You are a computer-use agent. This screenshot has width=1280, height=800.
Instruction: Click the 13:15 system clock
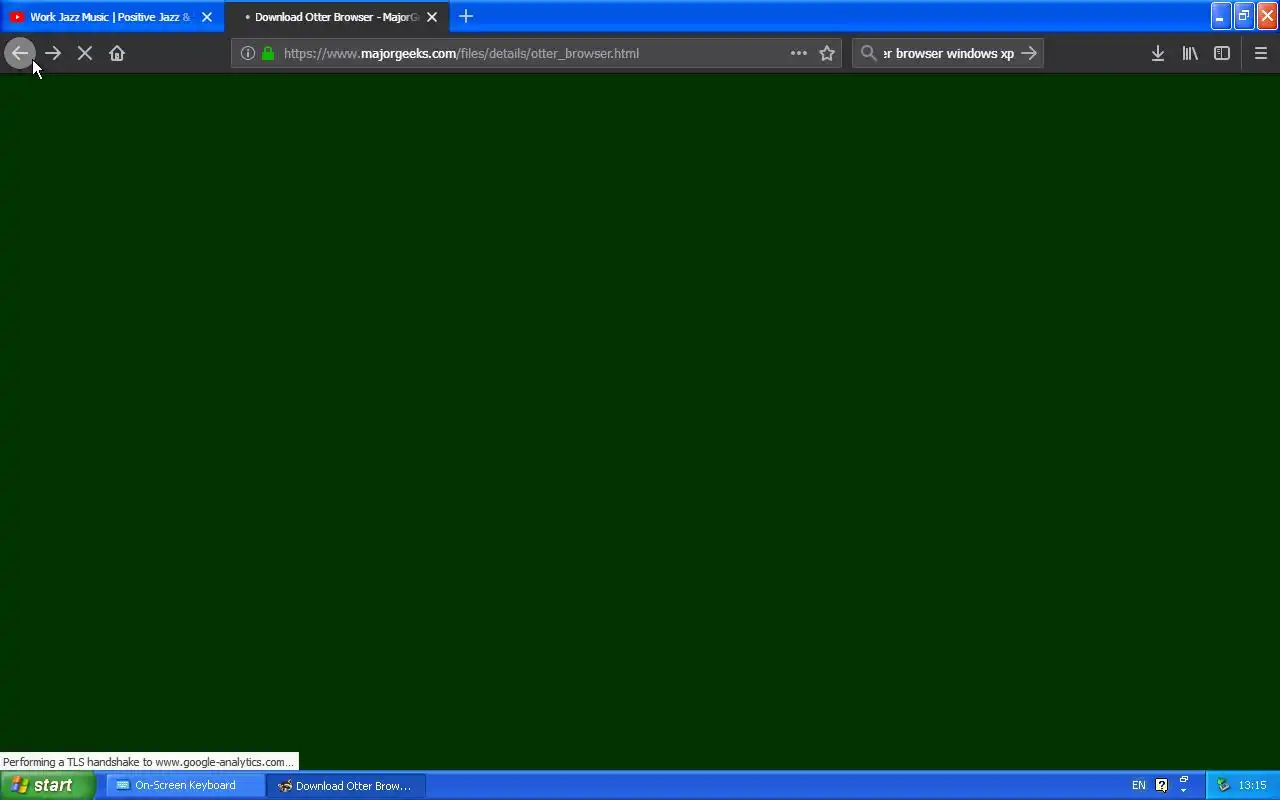(x=1252, y=785)
